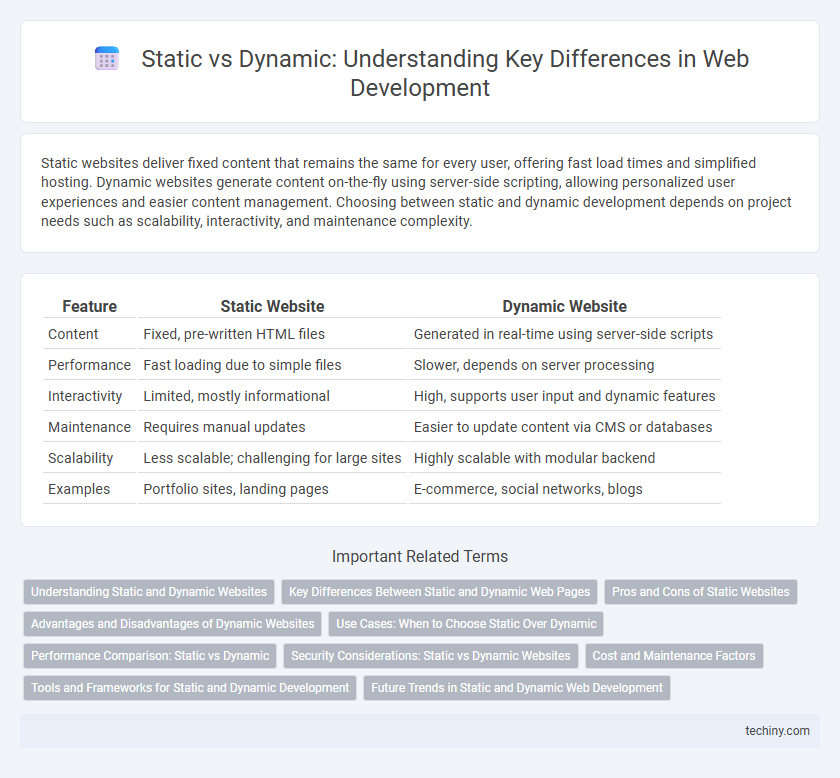Click the intro paragraph about static websites
This screenshot has height=778, width=840.
point(416,192)
